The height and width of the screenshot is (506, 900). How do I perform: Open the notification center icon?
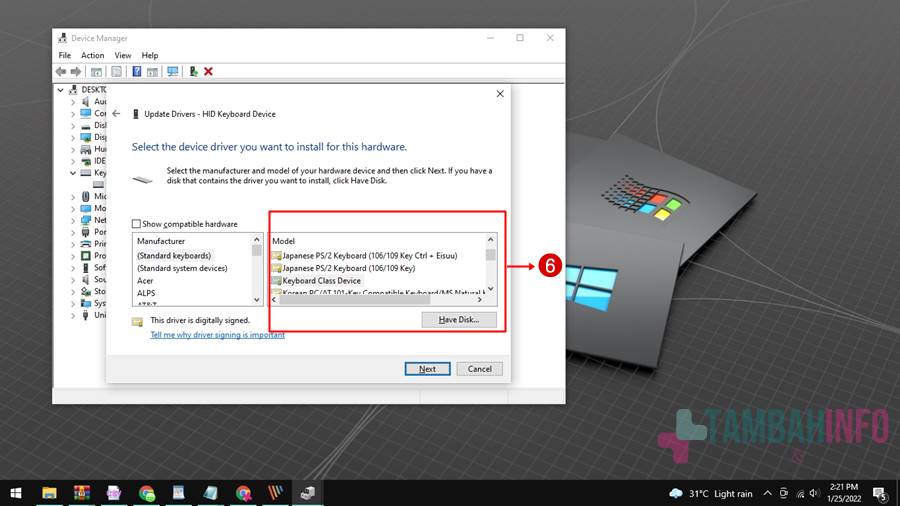click(x=880, y=493)
